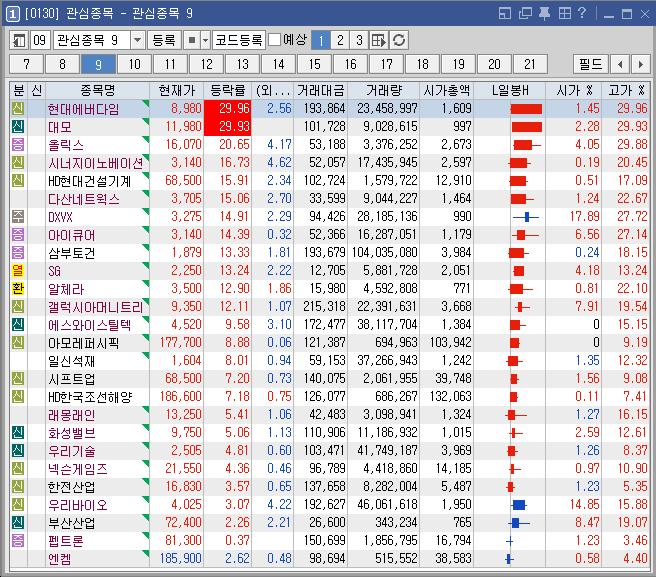The width and height of the screenshot is (656, 577).
Task: Click the price 185,900 for 엔켐
Action: pos(180,558)
